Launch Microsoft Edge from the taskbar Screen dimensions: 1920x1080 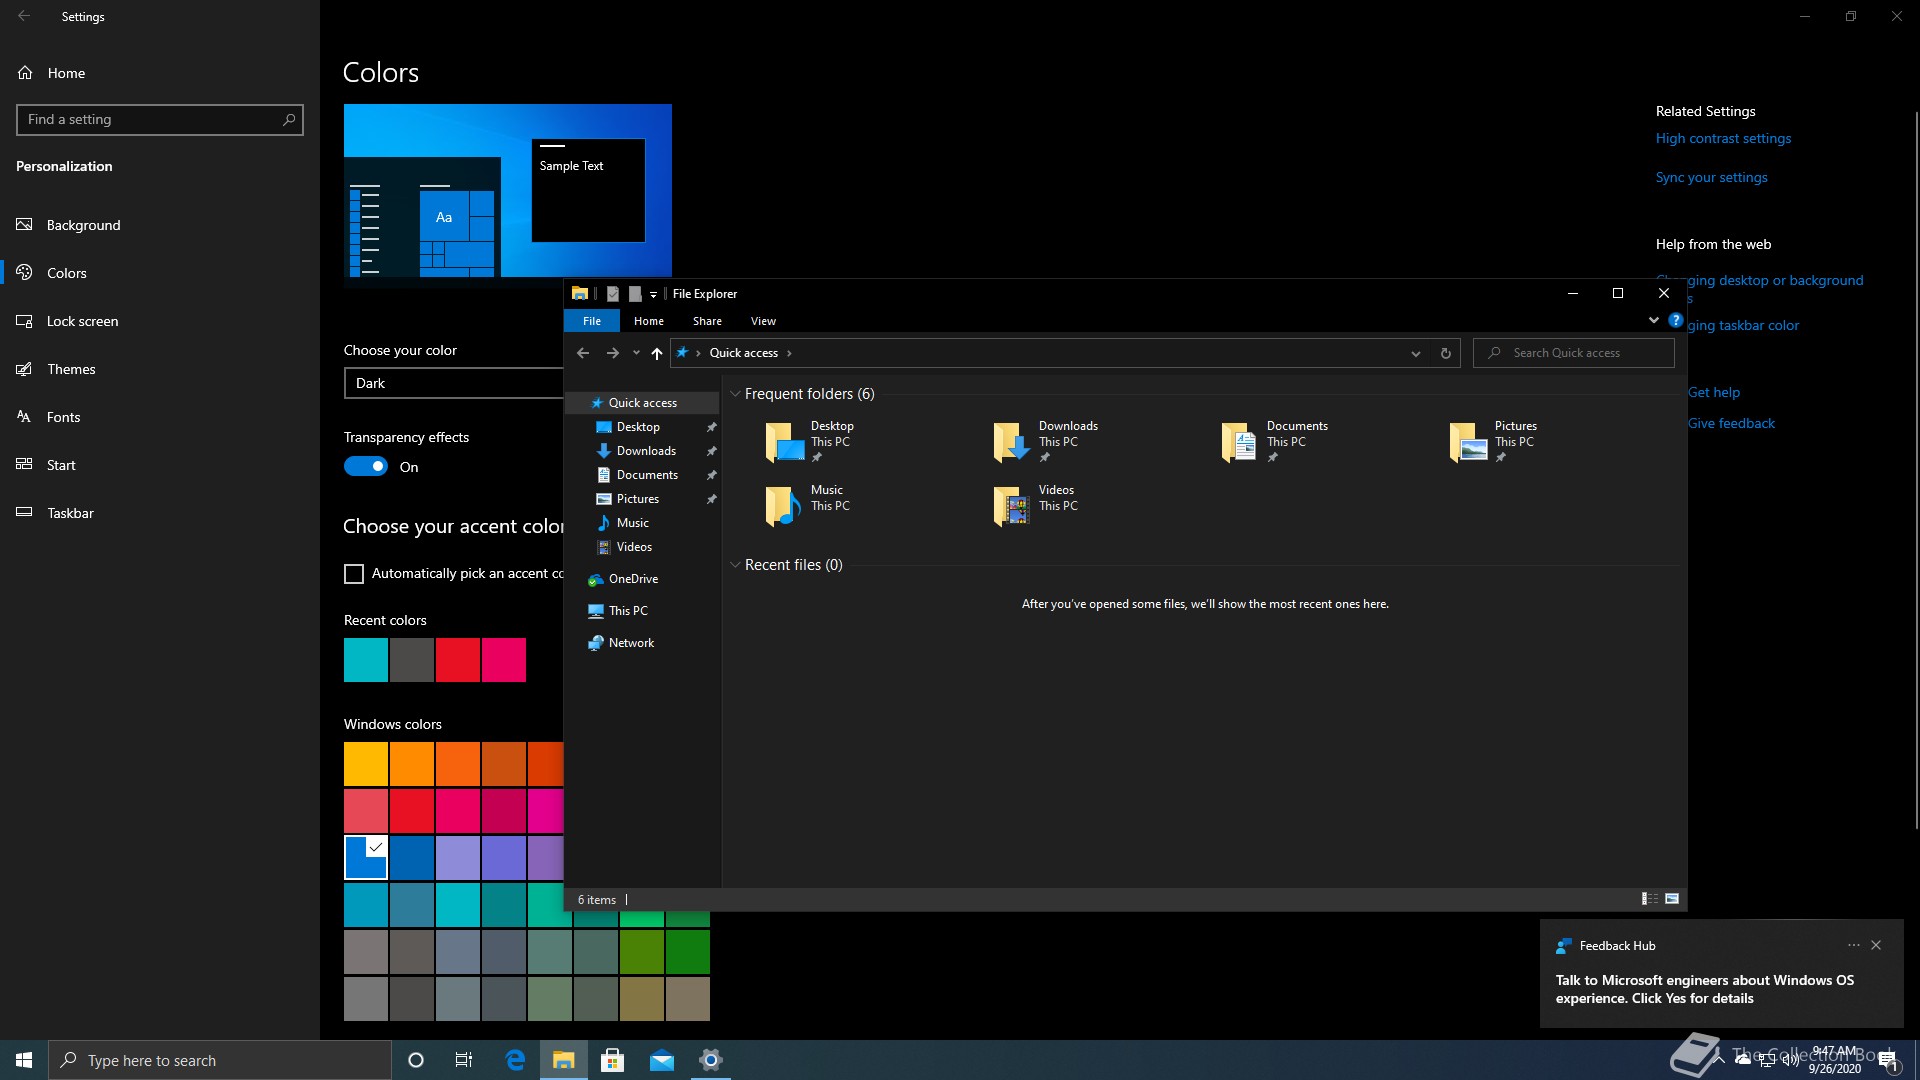[x=515, y=1060]
